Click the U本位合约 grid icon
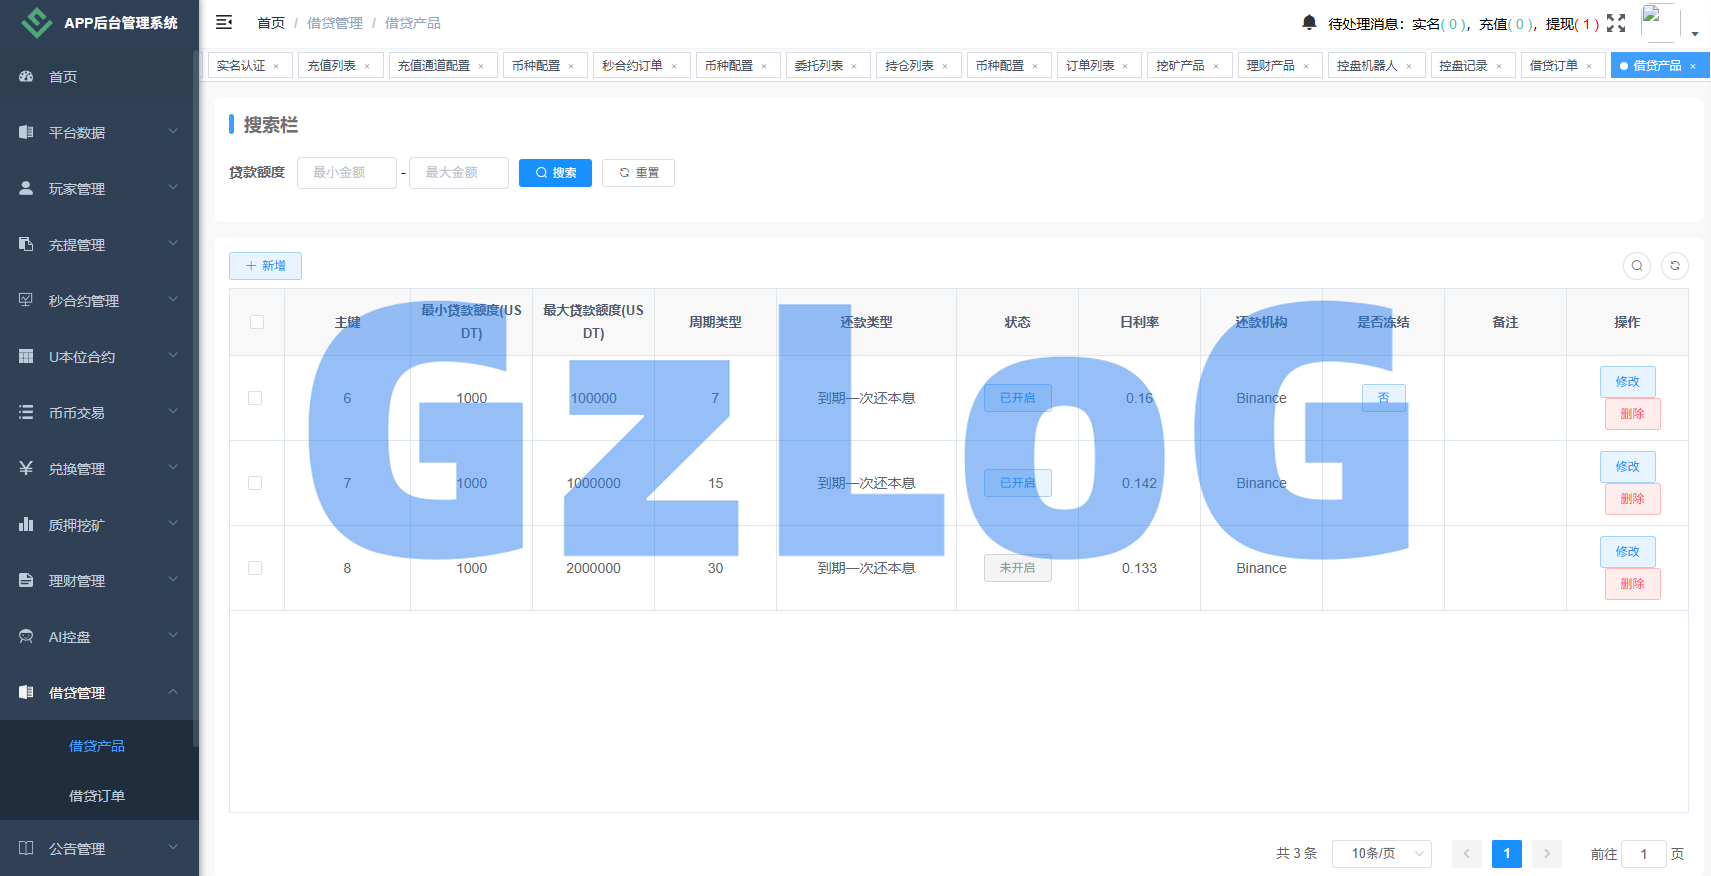This screenshot has height=876, width=1711. (26, 356)
